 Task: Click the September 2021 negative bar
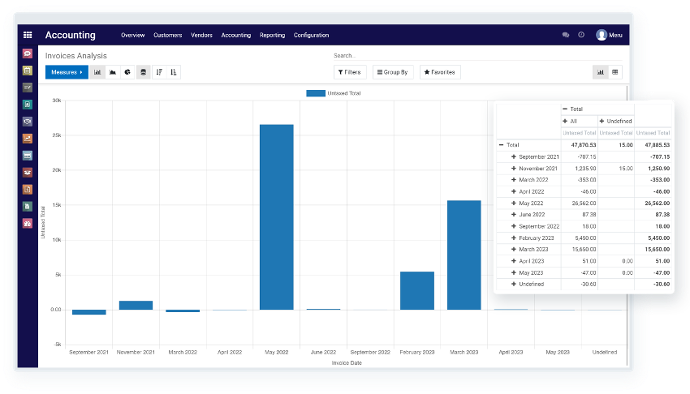(x=89, y=312)
